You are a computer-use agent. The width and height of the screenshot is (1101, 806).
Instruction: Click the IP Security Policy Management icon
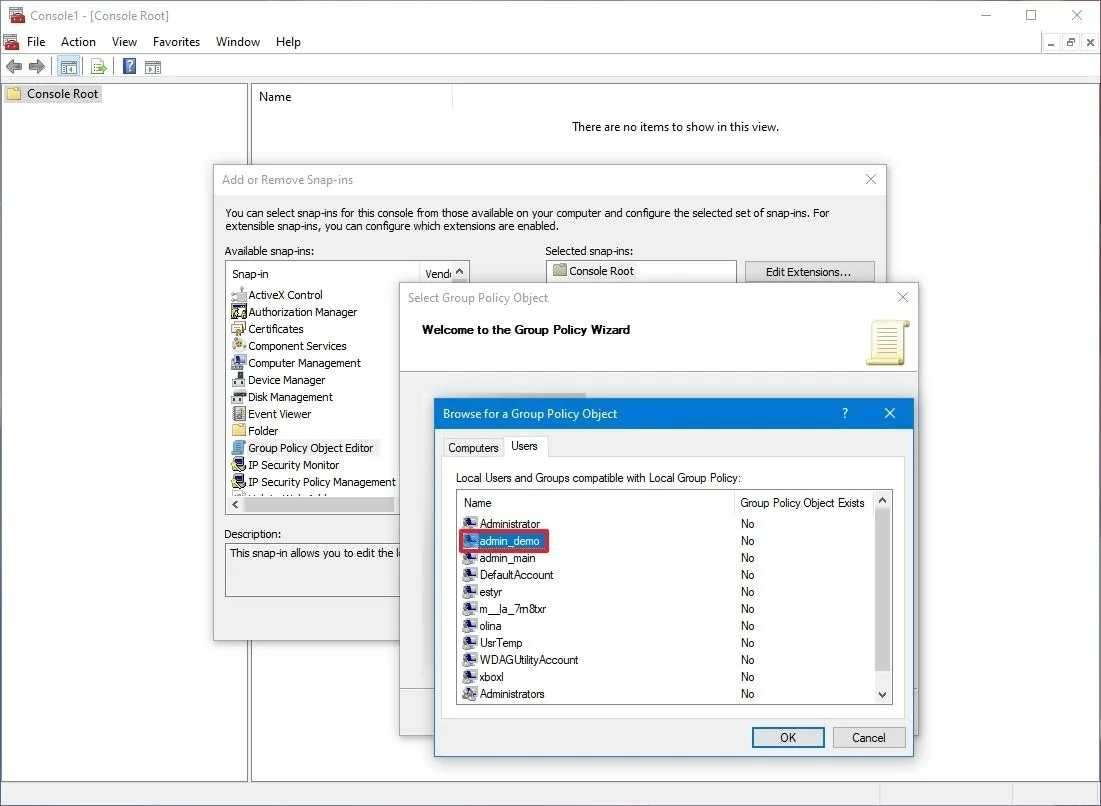point(239,482)
